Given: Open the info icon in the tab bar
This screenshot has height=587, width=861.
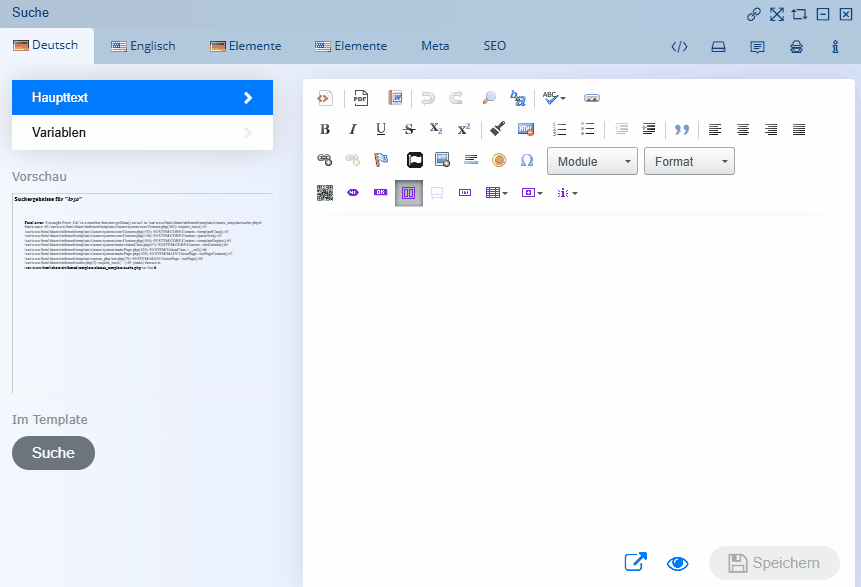Looking at the screenshot, I should (x=835, y=46).
